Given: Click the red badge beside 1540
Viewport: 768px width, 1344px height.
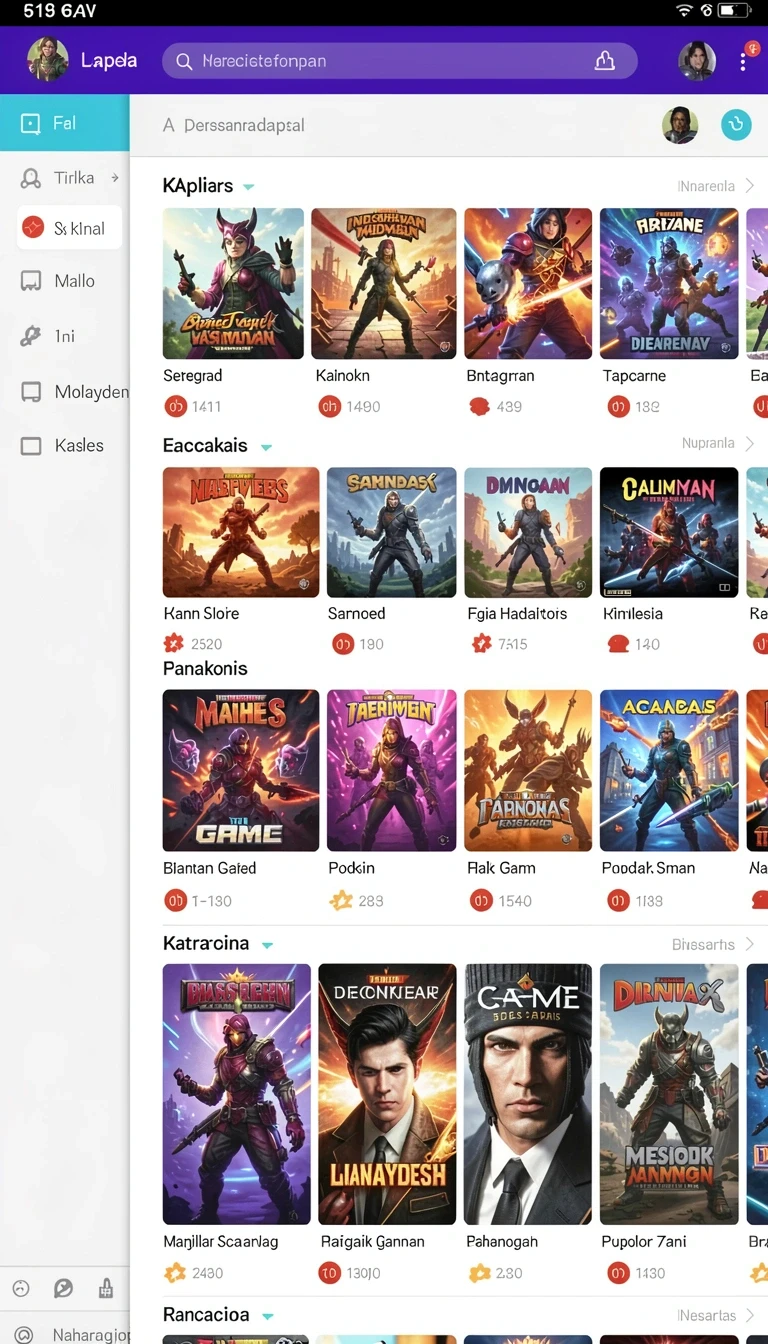Looking at the screenshot, I should pos(481,901).
